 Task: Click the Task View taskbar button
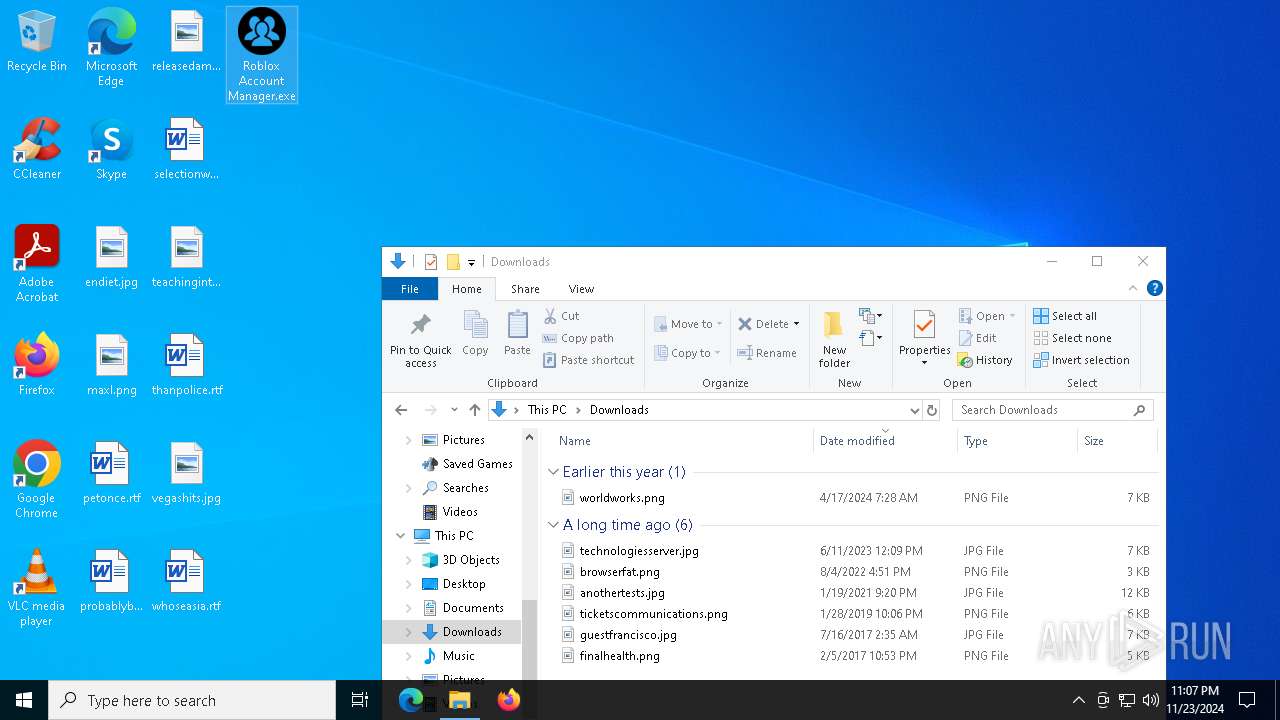click(360, 700)
